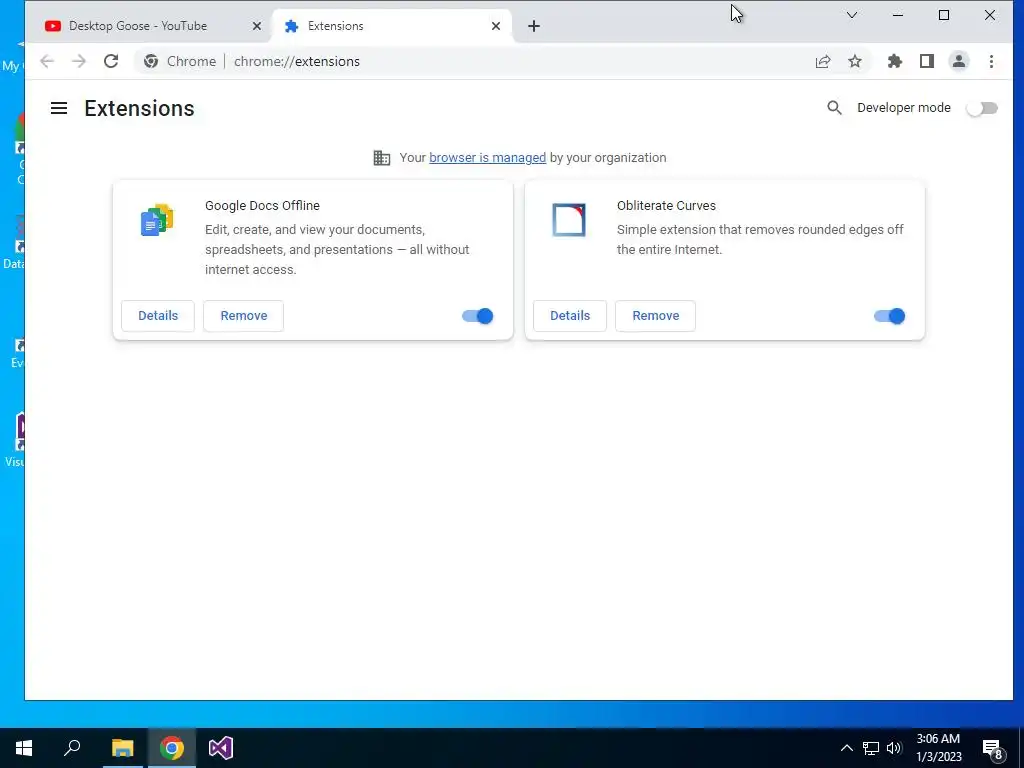Disable the Google Docs Offline extension toggle

coord(477,316)
